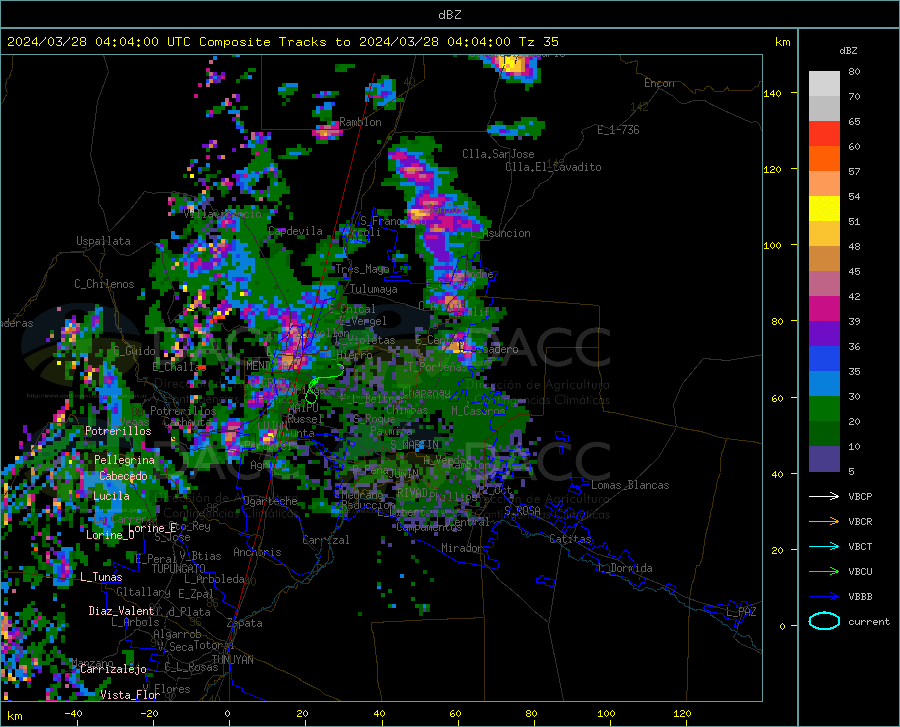Click the Tulumaya map label
Image resolution: width=900 pixels, height=727 pixels.
point(373,289)
